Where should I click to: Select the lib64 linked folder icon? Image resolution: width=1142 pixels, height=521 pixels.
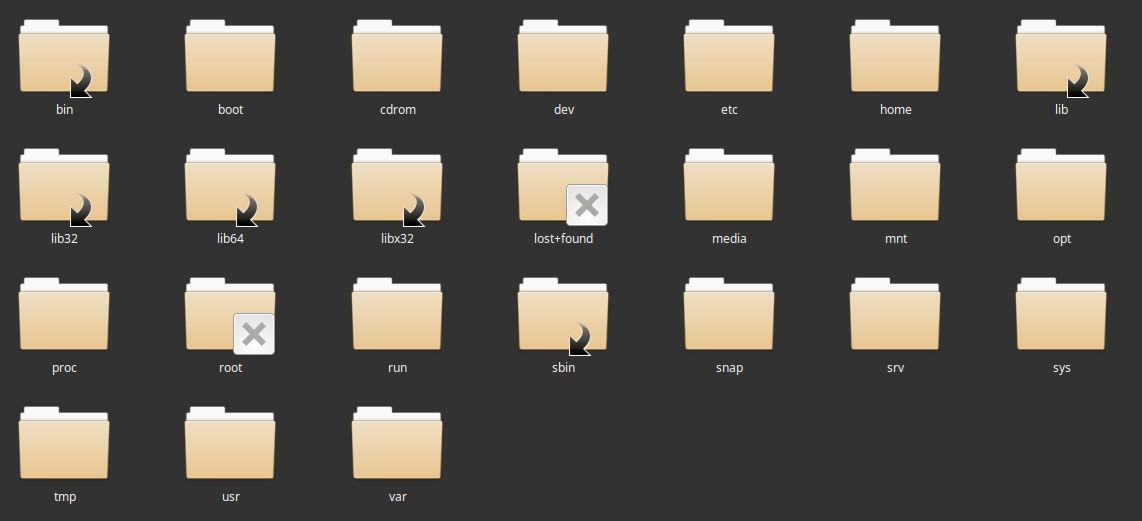click(x=230, y=186)
